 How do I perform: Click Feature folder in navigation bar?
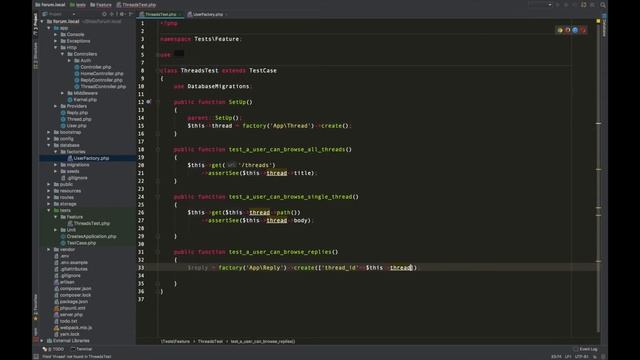[x=101, y=5]
